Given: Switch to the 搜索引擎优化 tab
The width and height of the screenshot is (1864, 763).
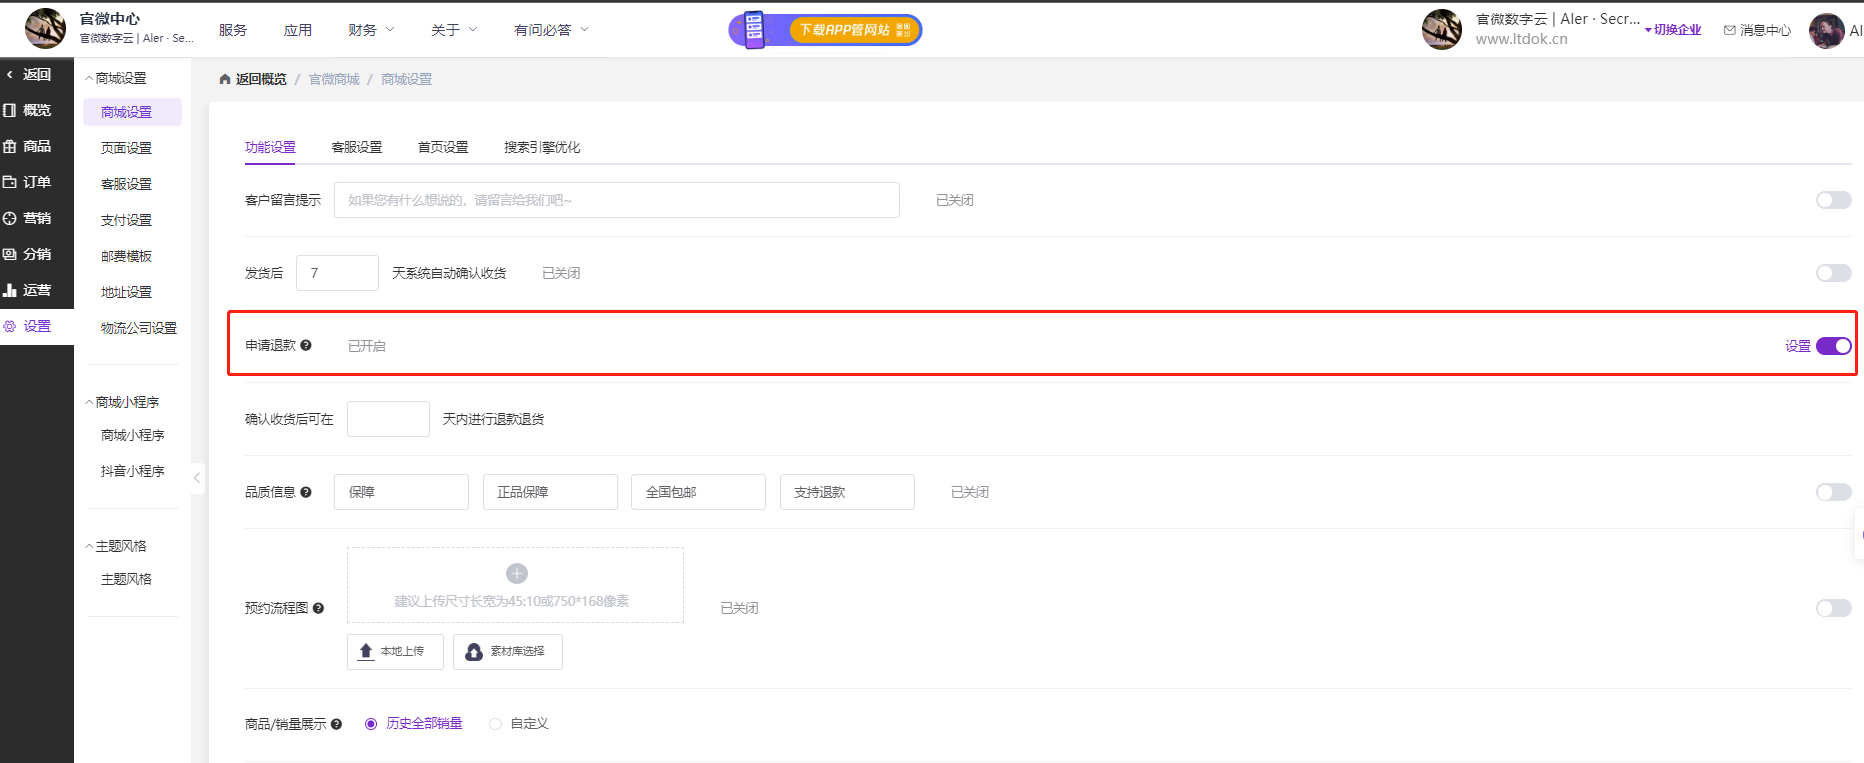Looking at the screenshot, I should pos(542,147).
